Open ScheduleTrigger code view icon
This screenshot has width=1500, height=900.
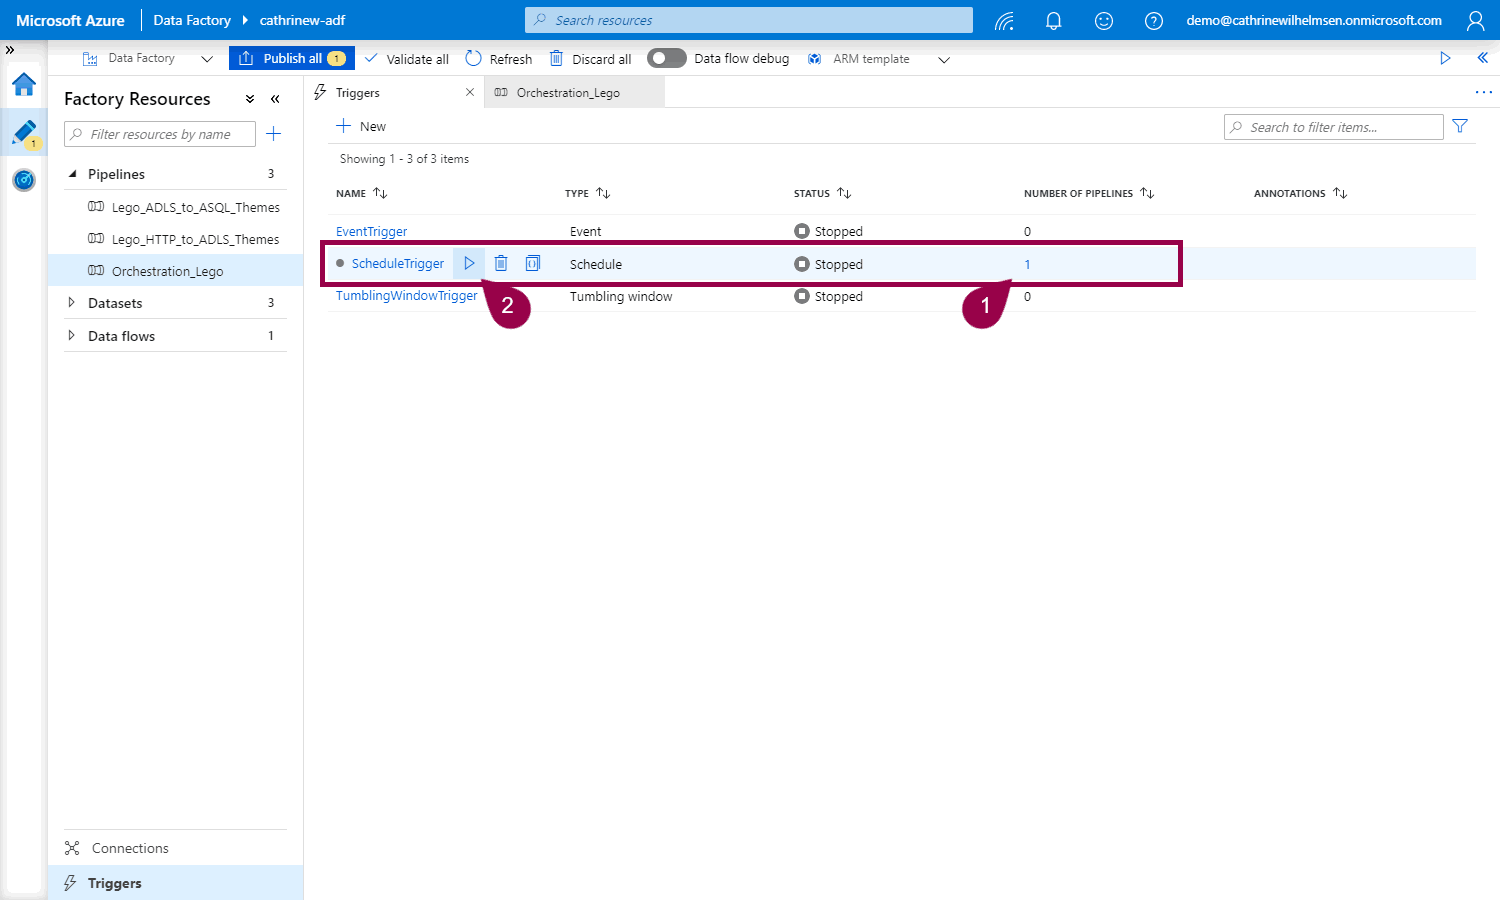pos(533,263)
